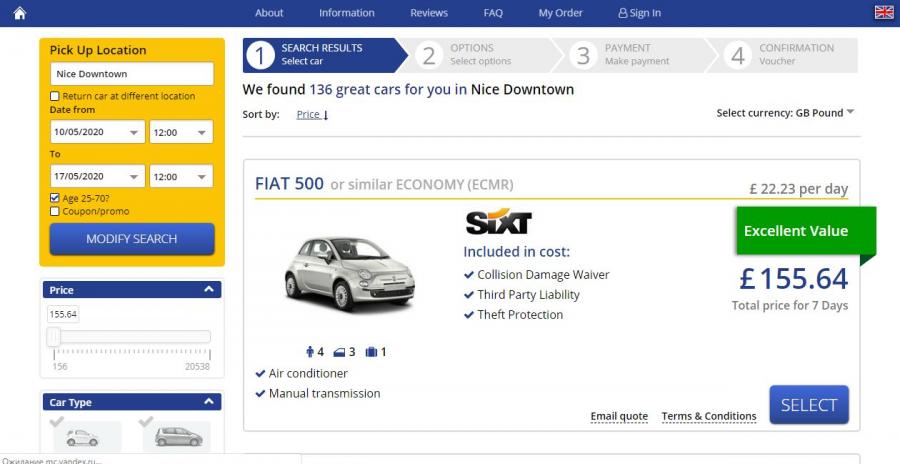Open the return date 17/05/2020 dropdown
Image resolution: width=900 pixels, height=464 pixels.
click(98, 176)
